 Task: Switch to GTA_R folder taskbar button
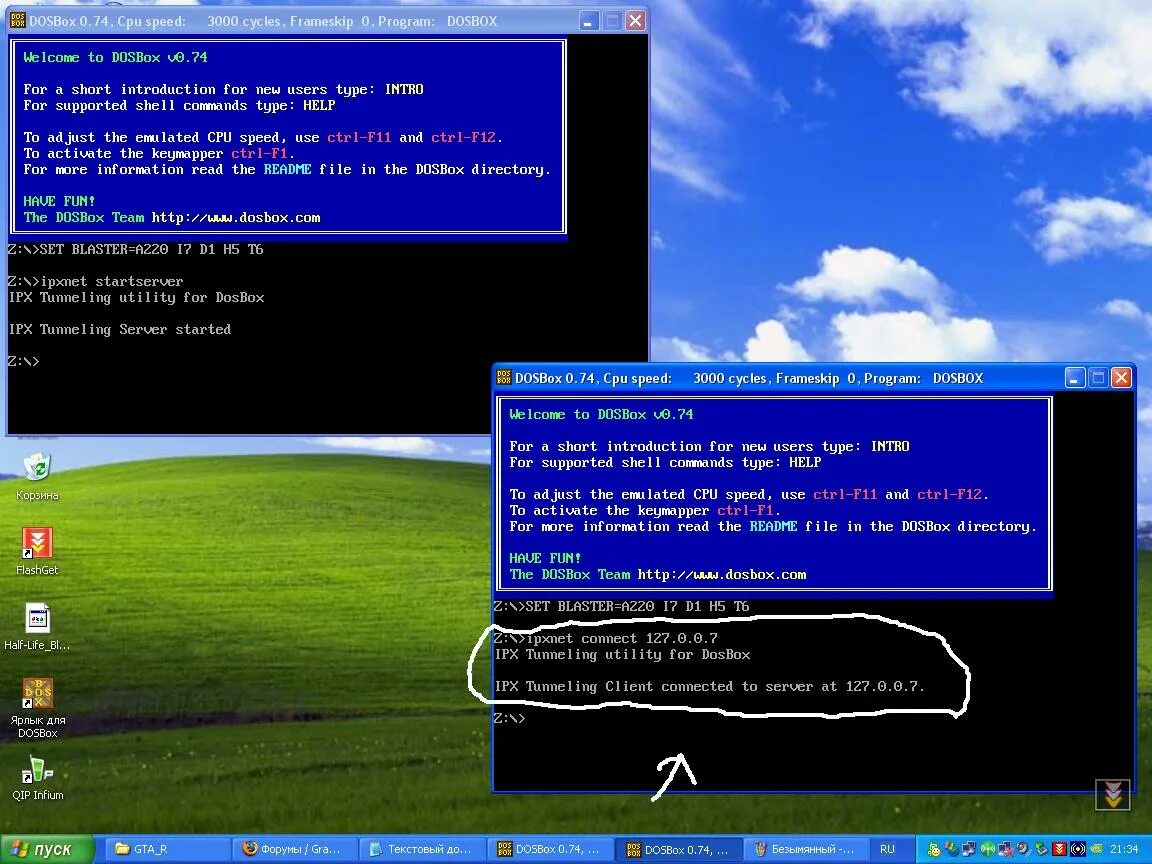[167, 849]
